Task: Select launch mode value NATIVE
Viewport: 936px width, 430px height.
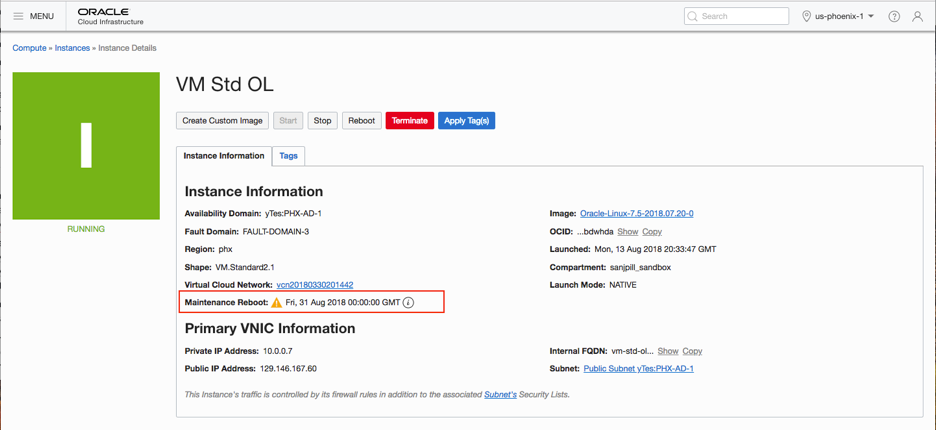Action: point(623,285)
